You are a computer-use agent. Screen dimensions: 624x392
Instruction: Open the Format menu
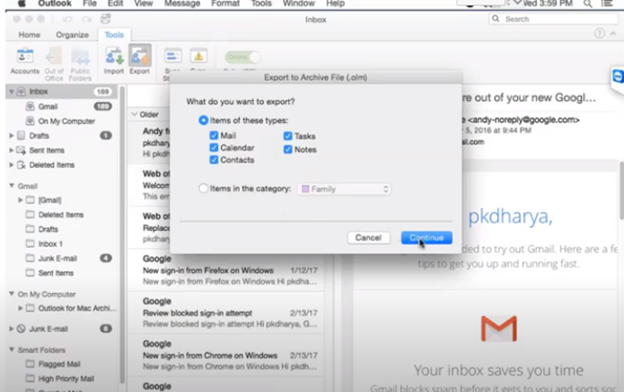[225, 4]
